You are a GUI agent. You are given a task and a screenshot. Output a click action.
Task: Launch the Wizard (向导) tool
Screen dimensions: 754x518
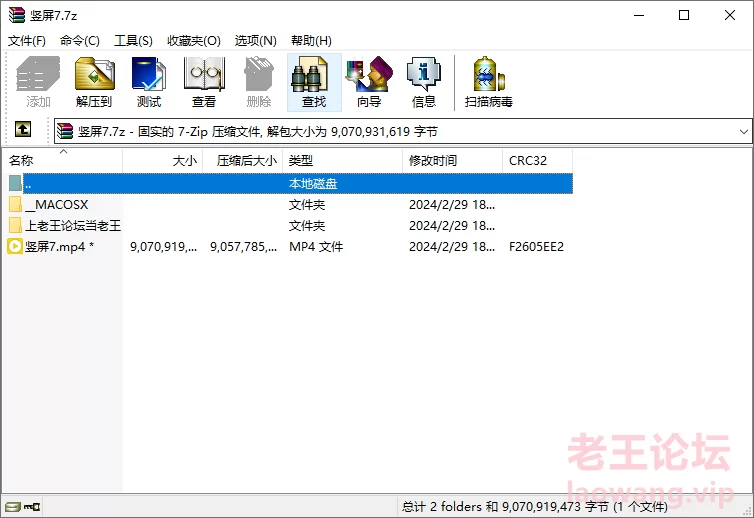pyautogui.click(x=369, y=82)
